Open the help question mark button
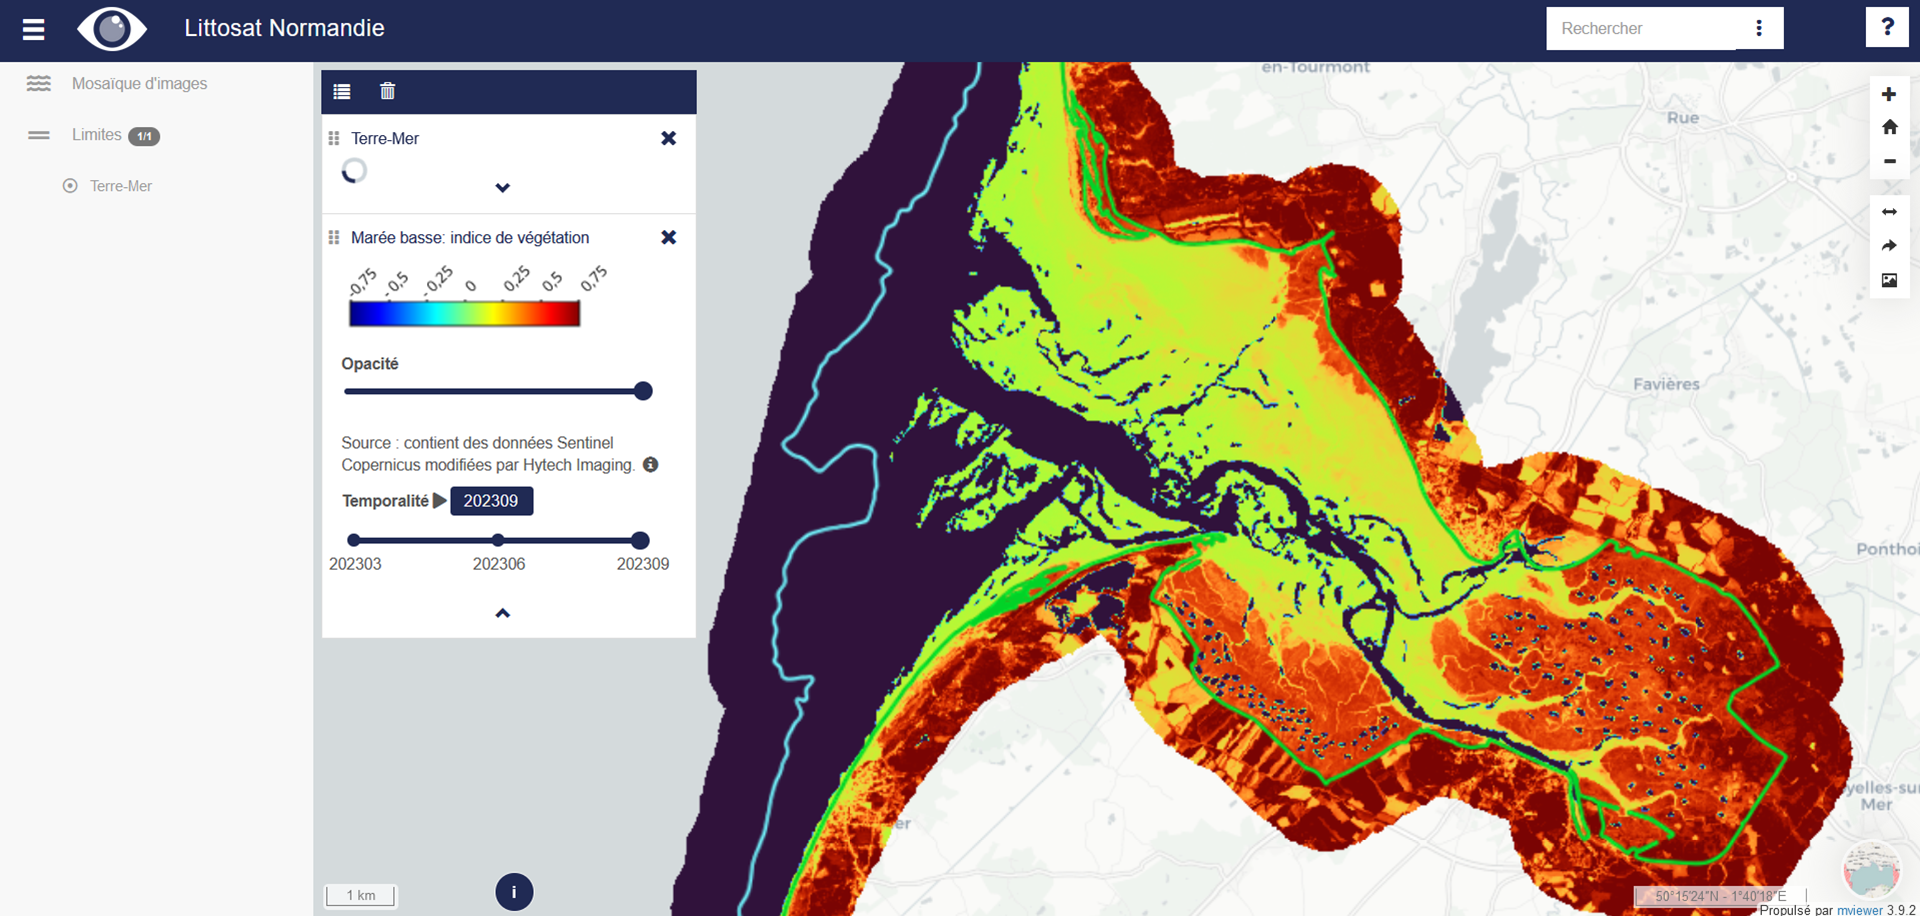This screenshot has height=916, width=1920. coord(1887,28)
